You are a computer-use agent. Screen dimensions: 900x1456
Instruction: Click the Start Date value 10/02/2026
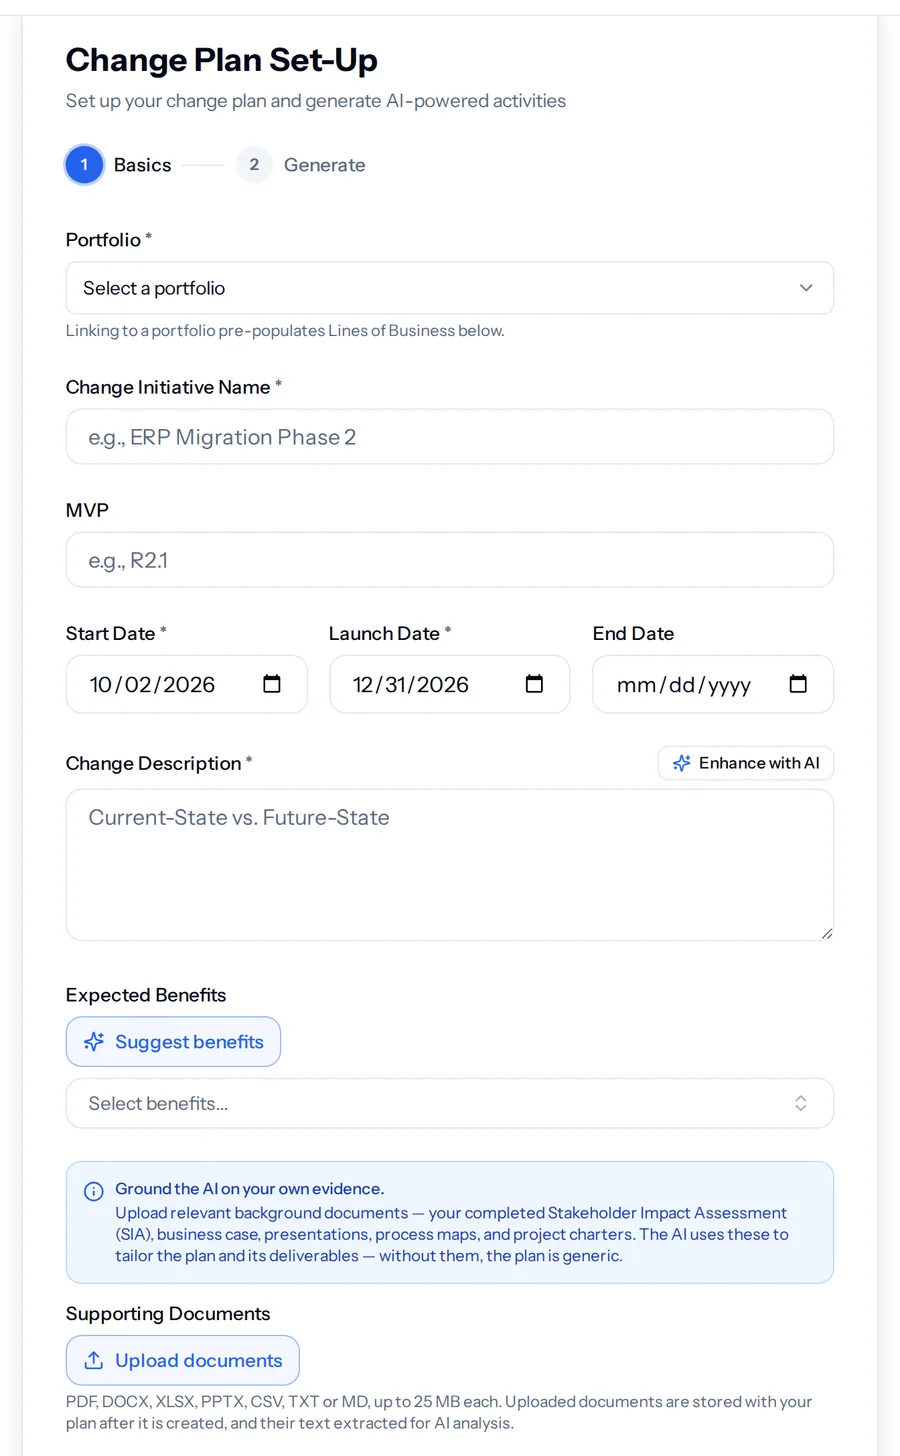152,685
